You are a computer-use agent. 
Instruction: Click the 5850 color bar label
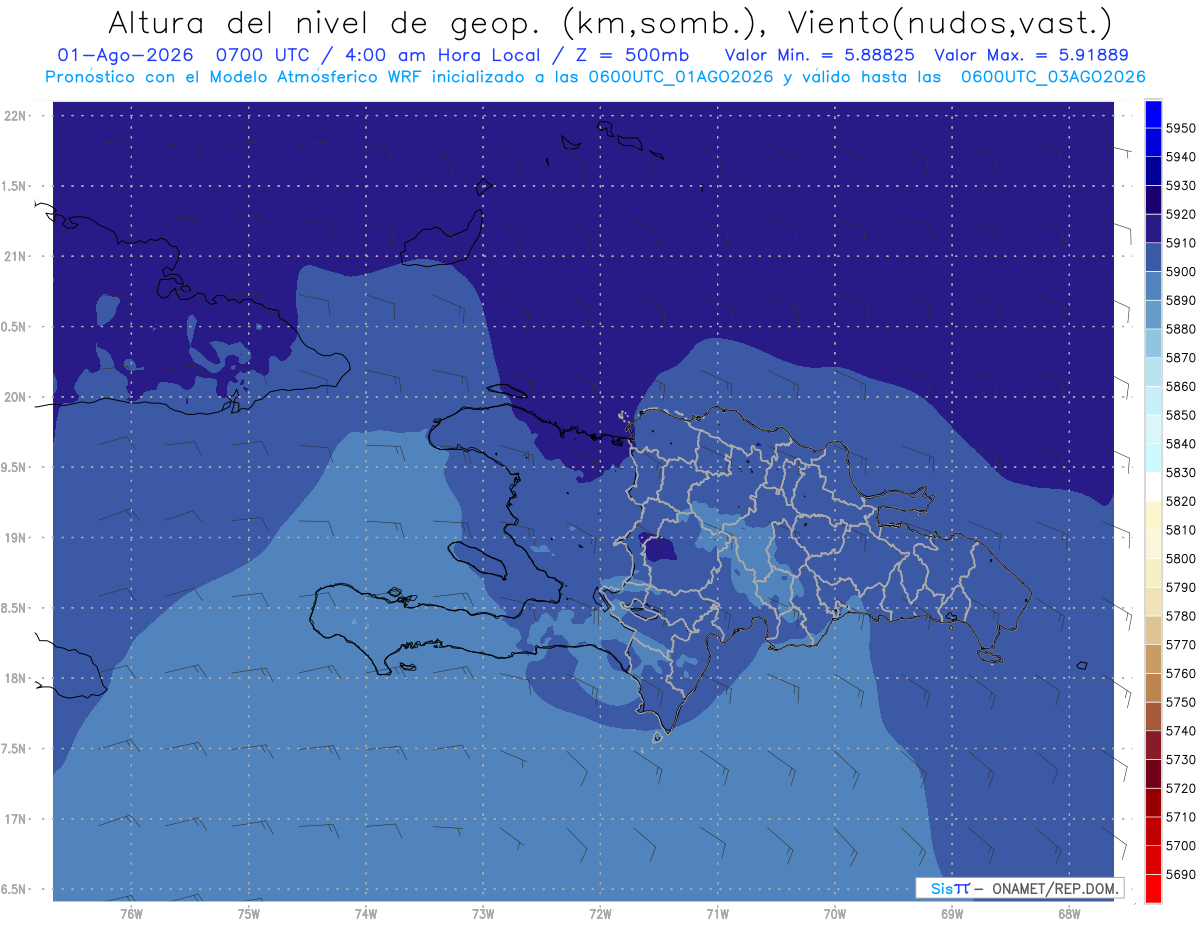pos(1180,415)
